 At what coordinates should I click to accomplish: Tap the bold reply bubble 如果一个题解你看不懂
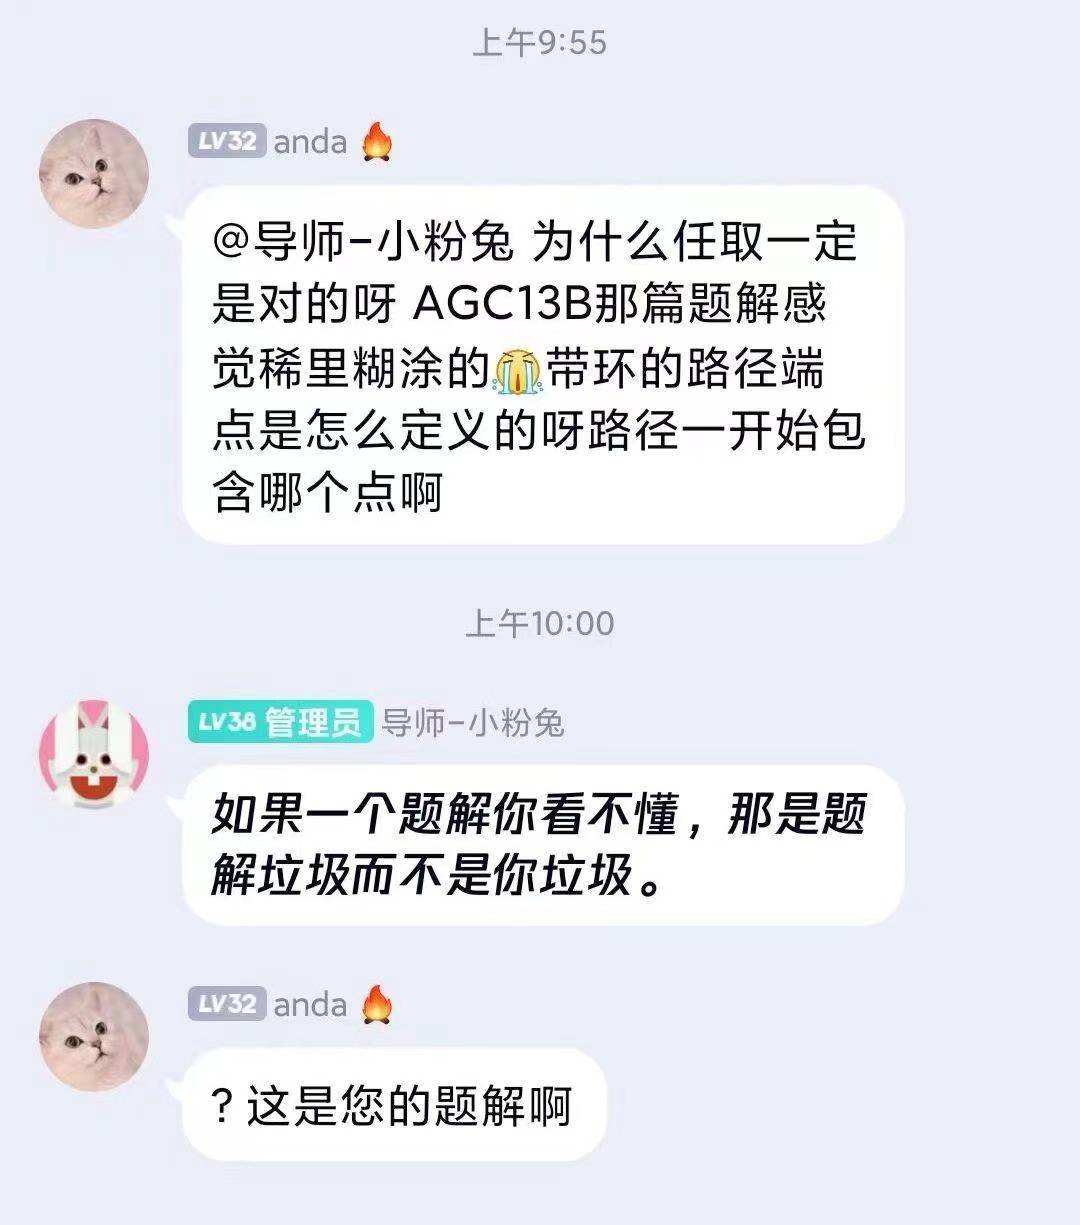543,846
